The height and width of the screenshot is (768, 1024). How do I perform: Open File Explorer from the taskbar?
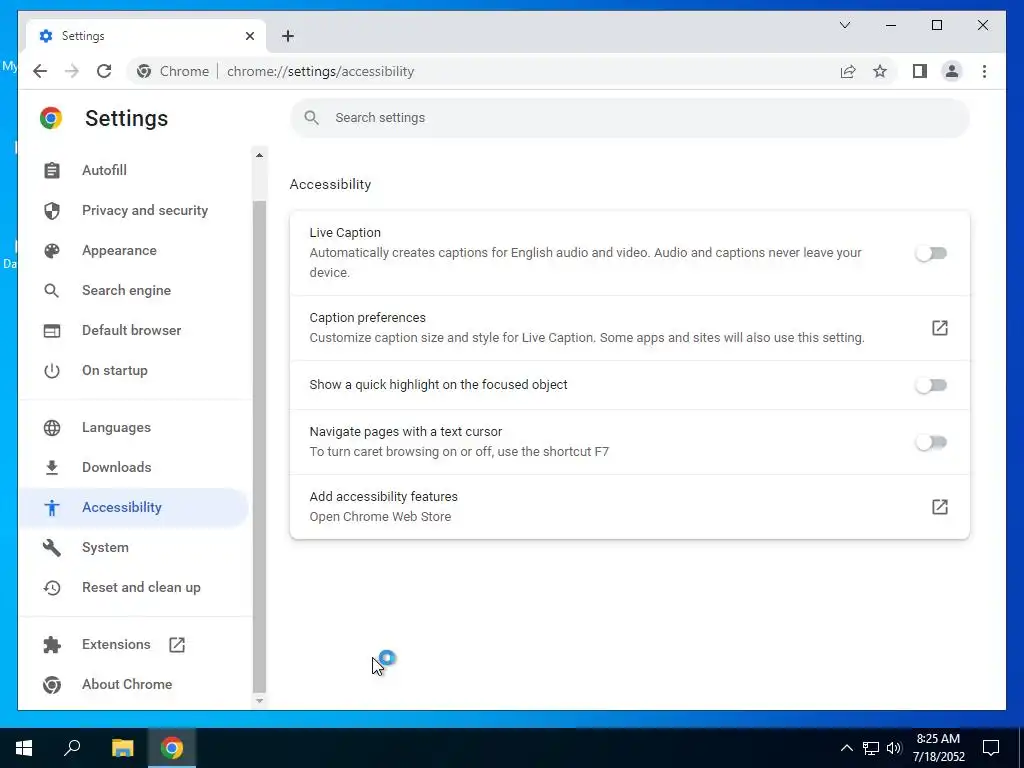tap(122, 748)
